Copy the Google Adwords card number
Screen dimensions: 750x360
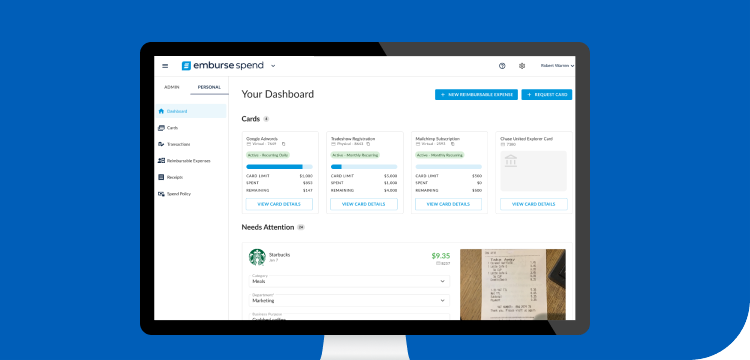[283, 144]
